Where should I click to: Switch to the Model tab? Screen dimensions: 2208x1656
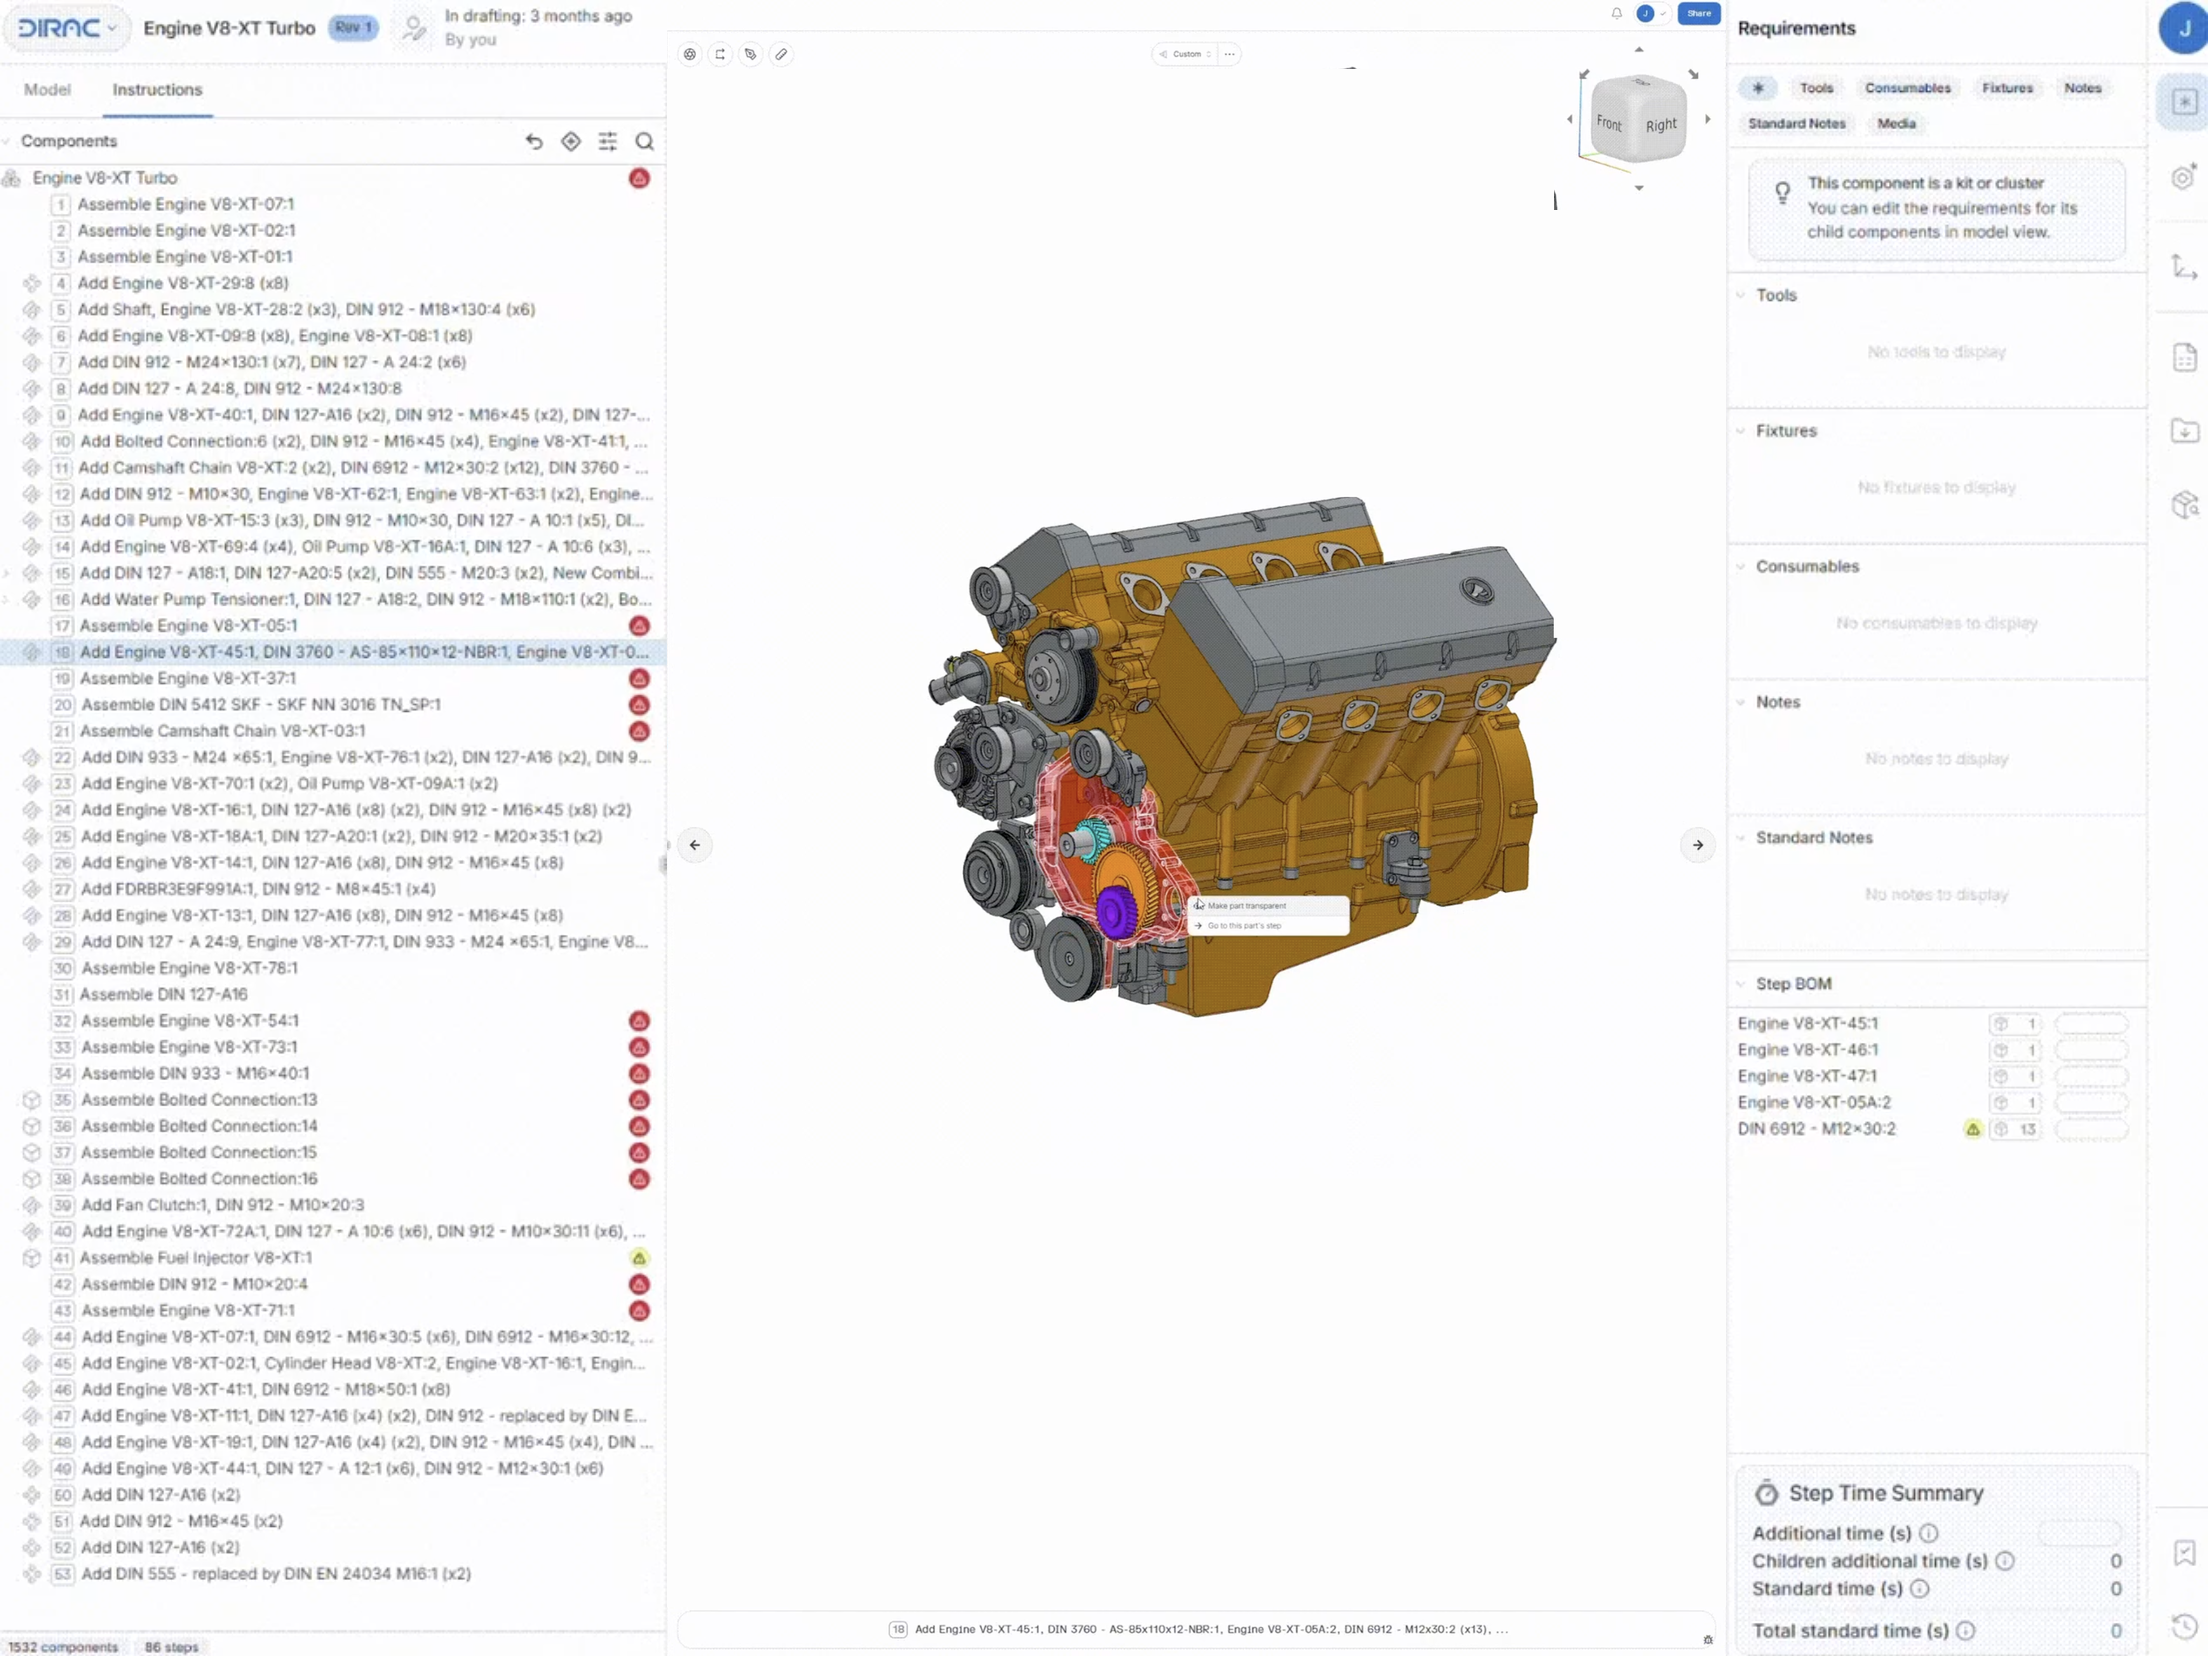(47, 90)
